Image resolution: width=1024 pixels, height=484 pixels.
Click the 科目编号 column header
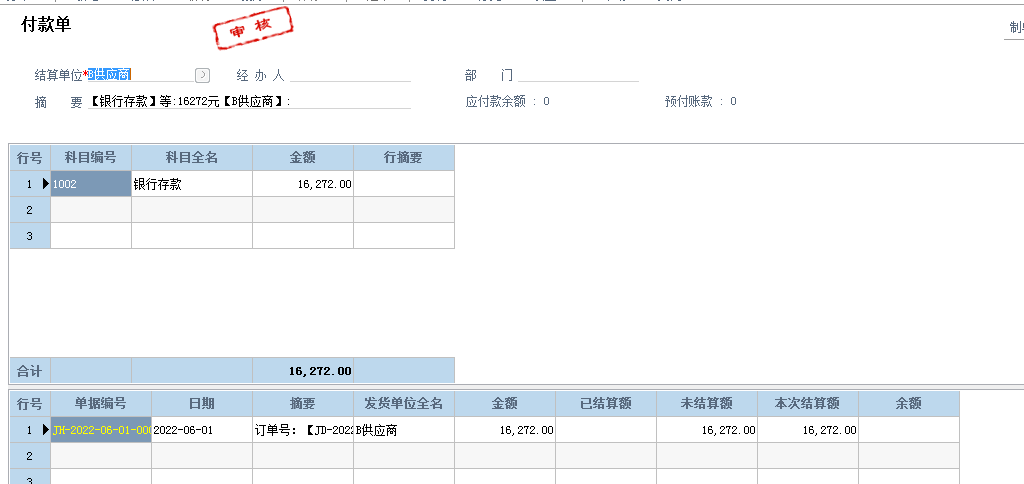point(91,158)
